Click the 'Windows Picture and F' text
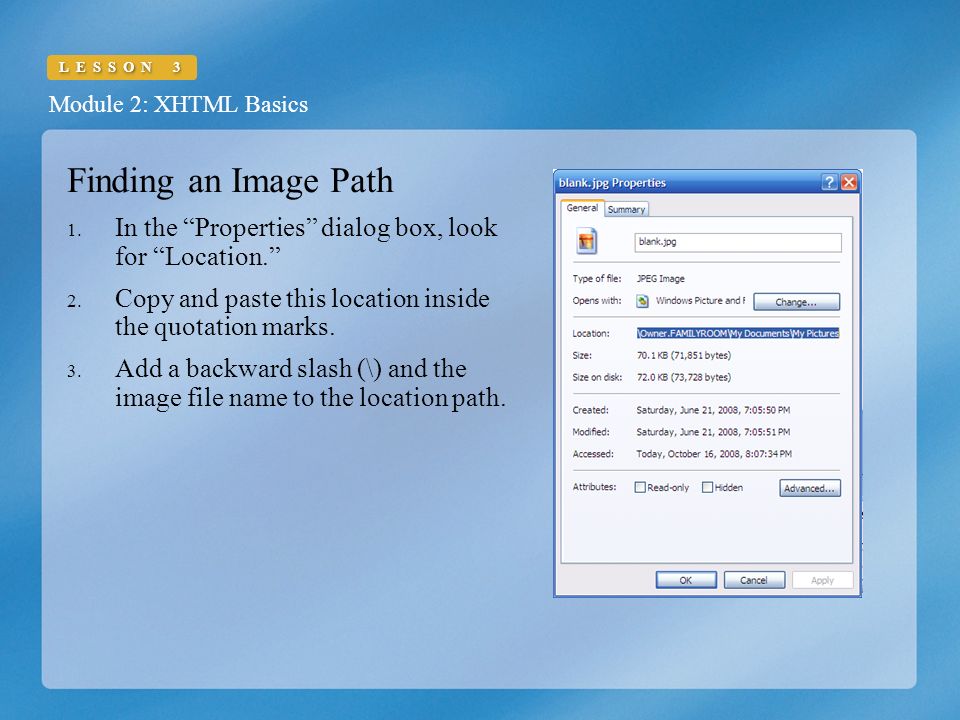Screen dimensions: 960x720 (700, 301)
